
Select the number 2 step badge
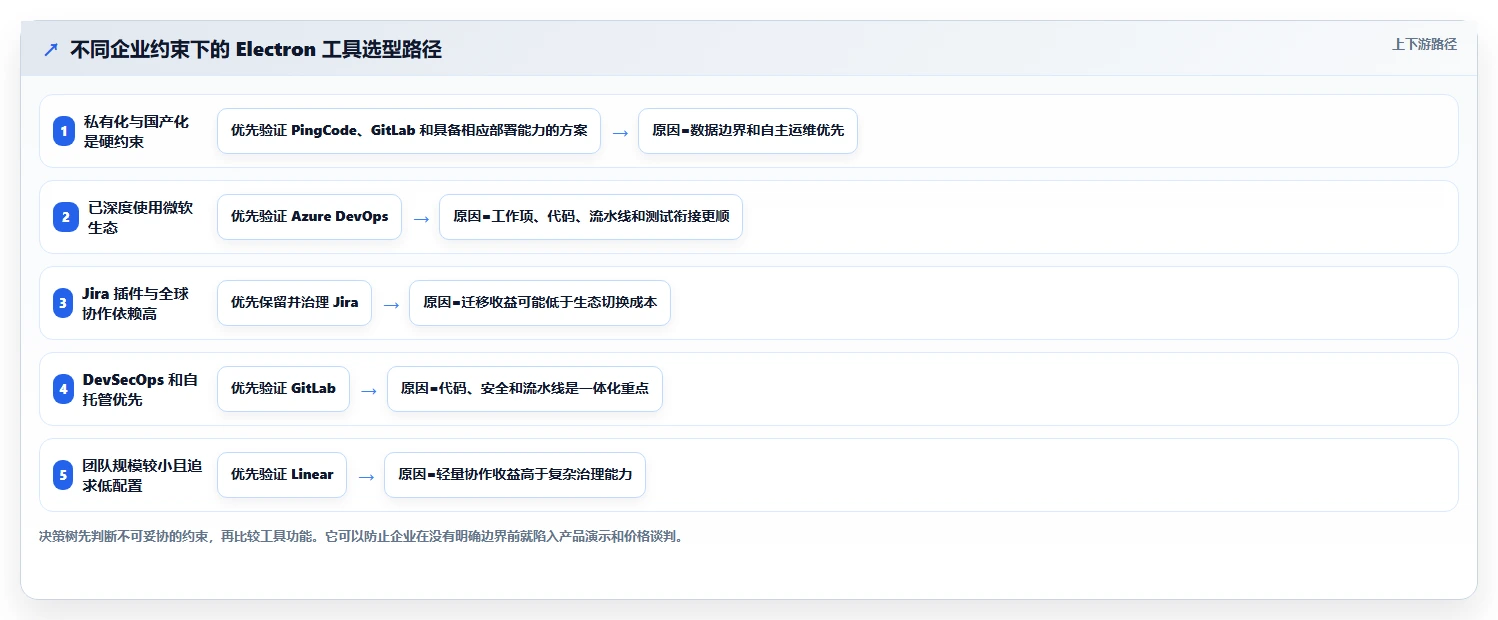[x=64, y=217]
